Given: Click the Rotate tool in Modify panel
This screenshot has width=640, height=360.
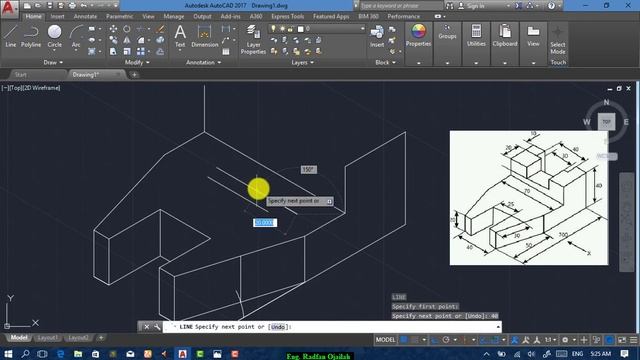Looking at the screenshot, I should click(x=127, y=29).
